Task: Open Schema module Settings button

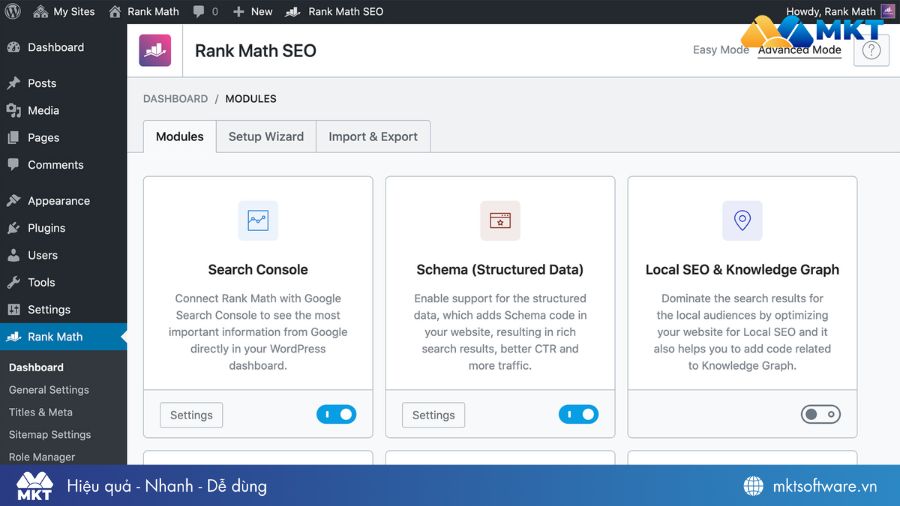Action: (433, 415)
